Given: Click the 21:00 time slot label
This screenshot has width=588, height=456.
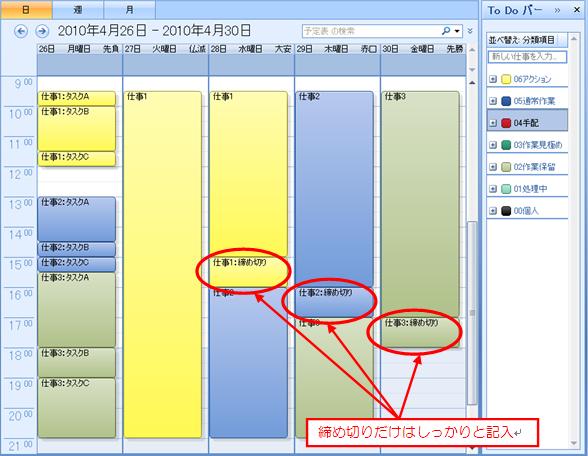Looking at the screenshot, I should tap(20, 446).
